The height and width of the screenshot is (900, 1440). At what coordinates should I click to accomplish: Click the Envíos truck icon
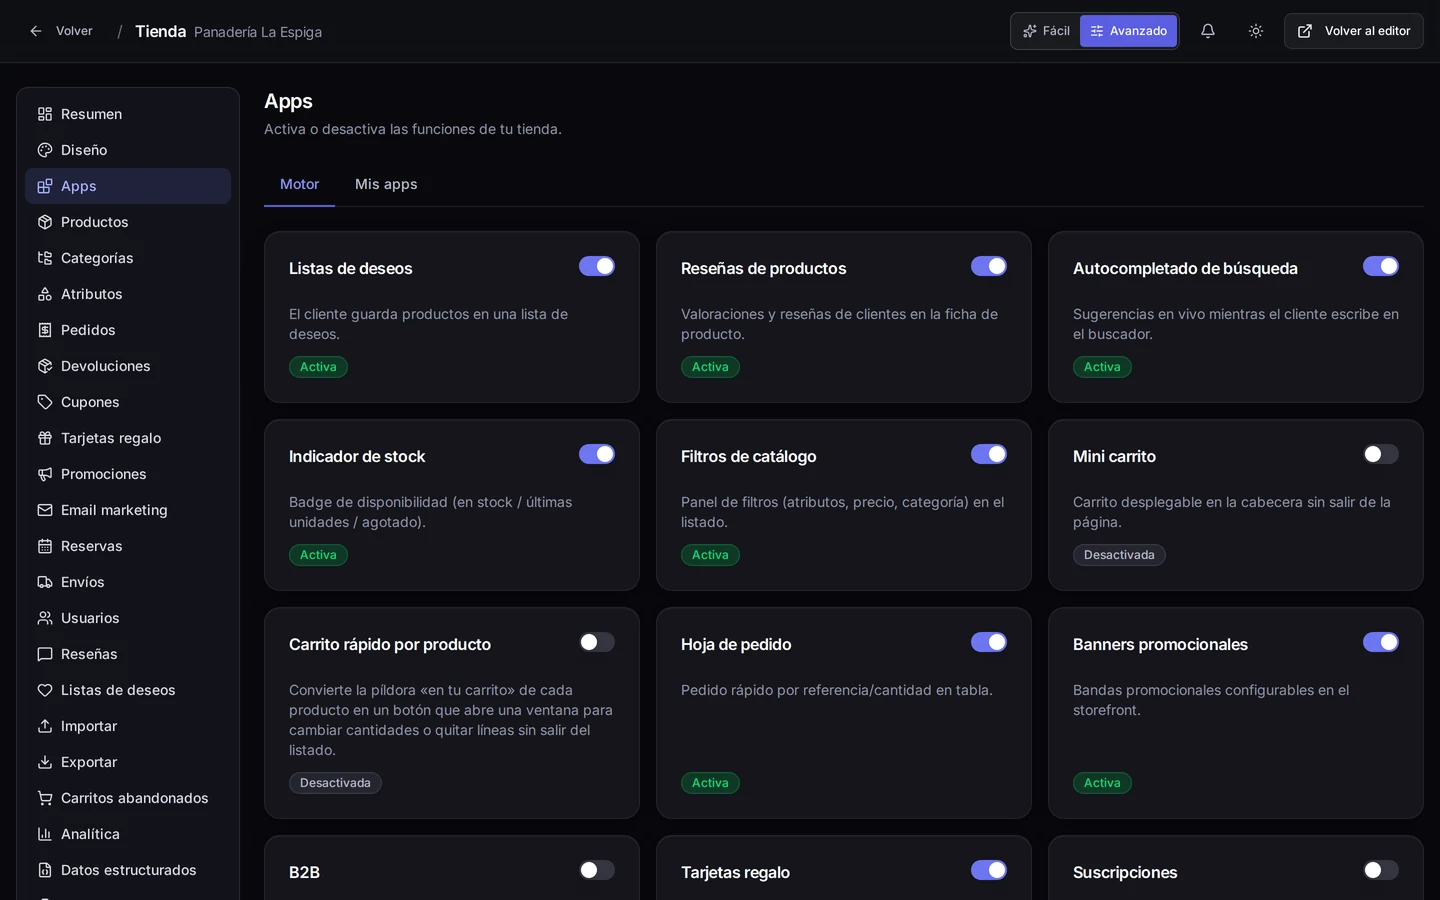[45, 582]
